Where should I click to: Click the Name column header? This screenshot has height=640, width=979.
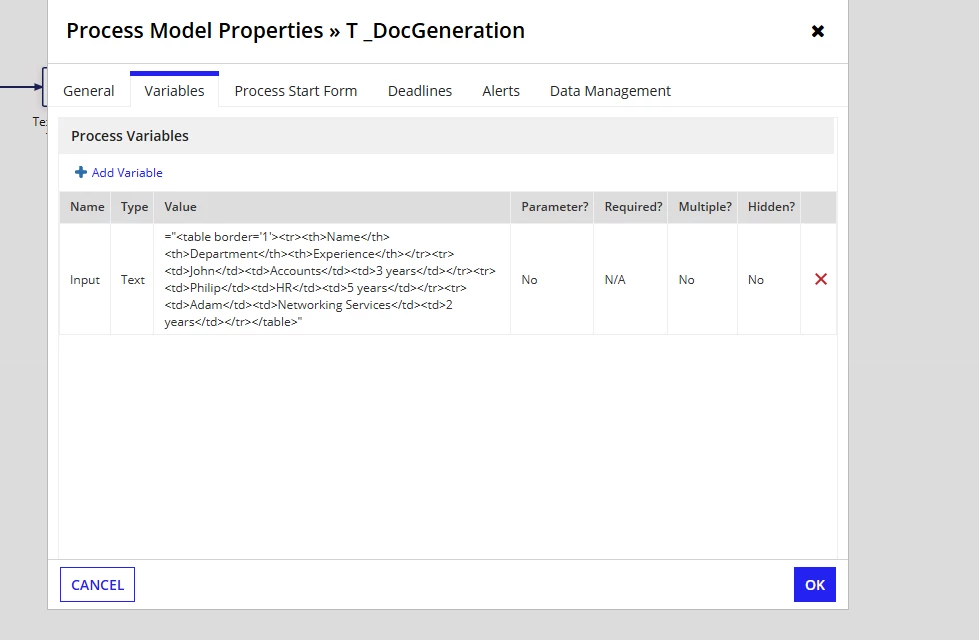point(87,207)
